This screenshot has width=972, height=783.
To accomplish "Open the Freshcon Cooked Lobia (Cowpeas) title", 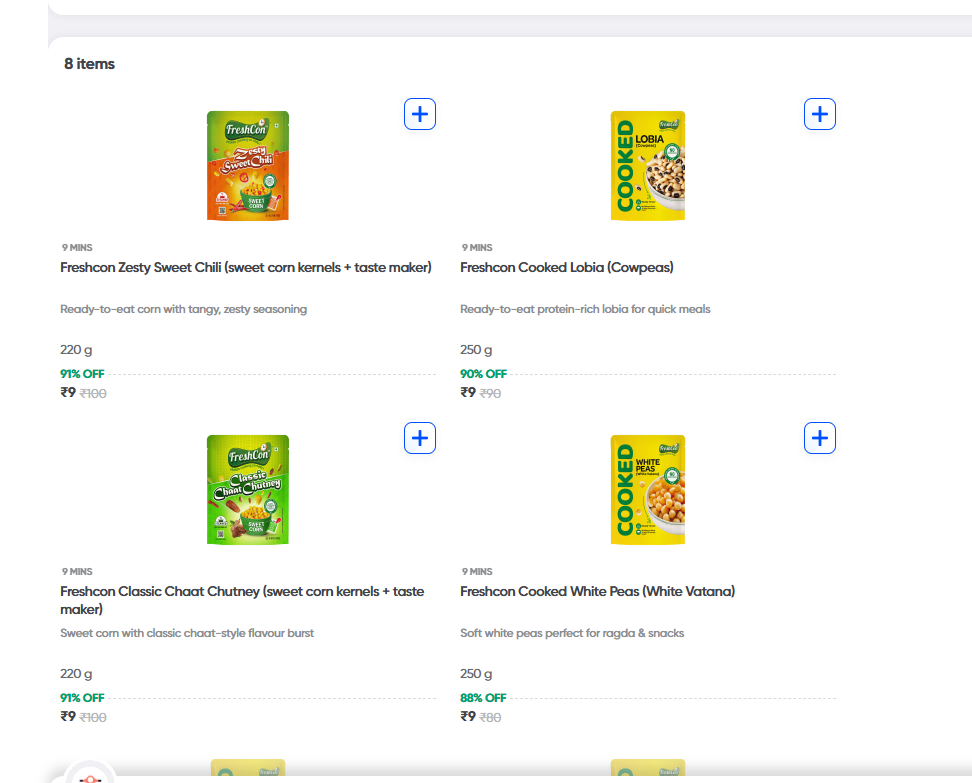I will tap(567, 267).
